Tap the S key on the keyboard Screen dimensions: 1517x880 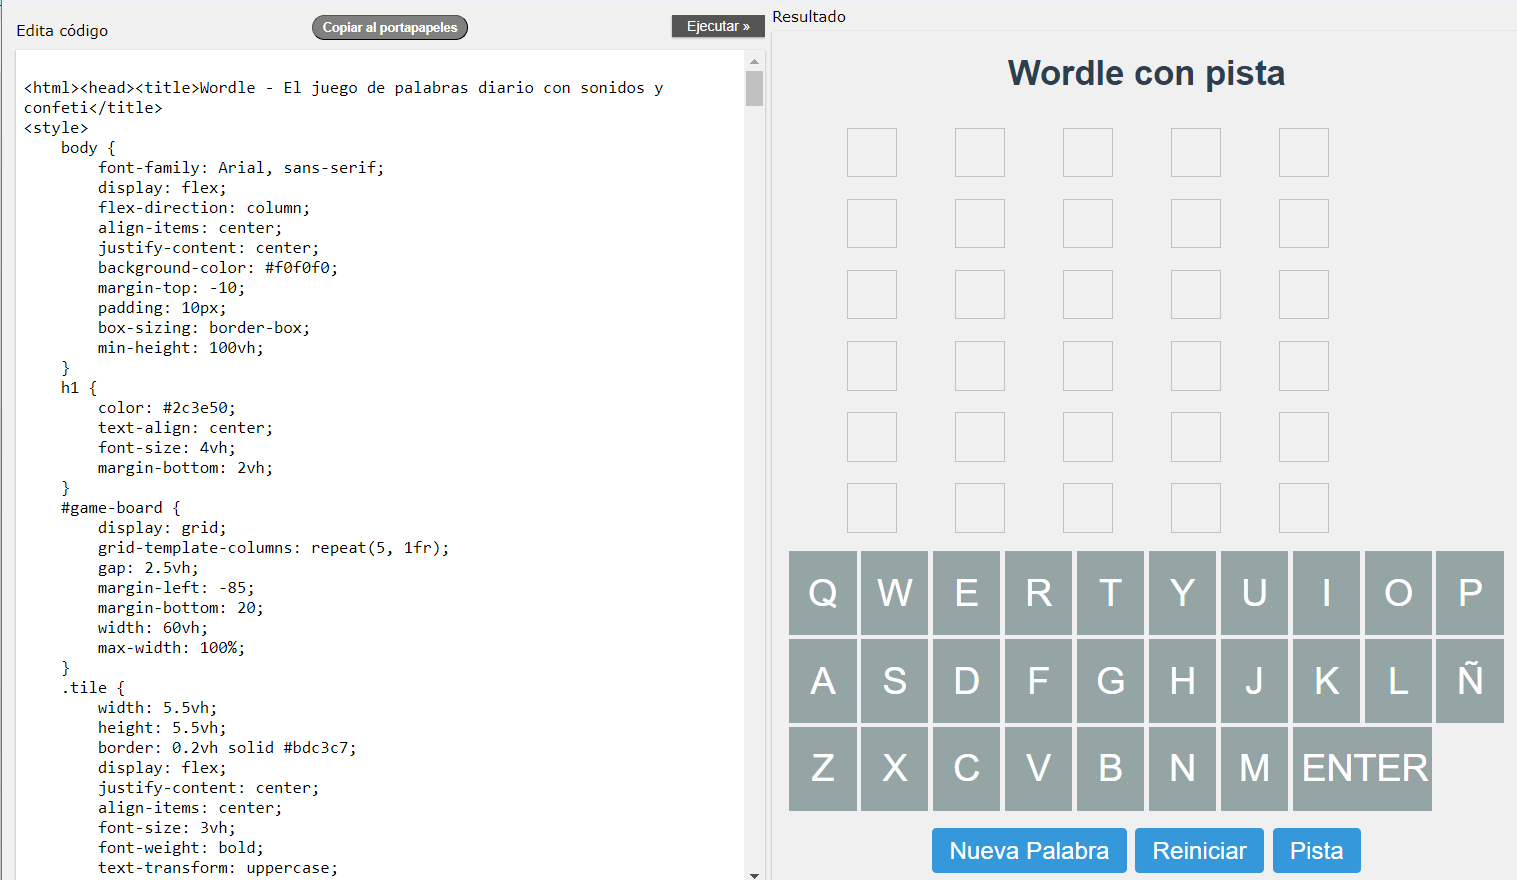click(895, 681)
